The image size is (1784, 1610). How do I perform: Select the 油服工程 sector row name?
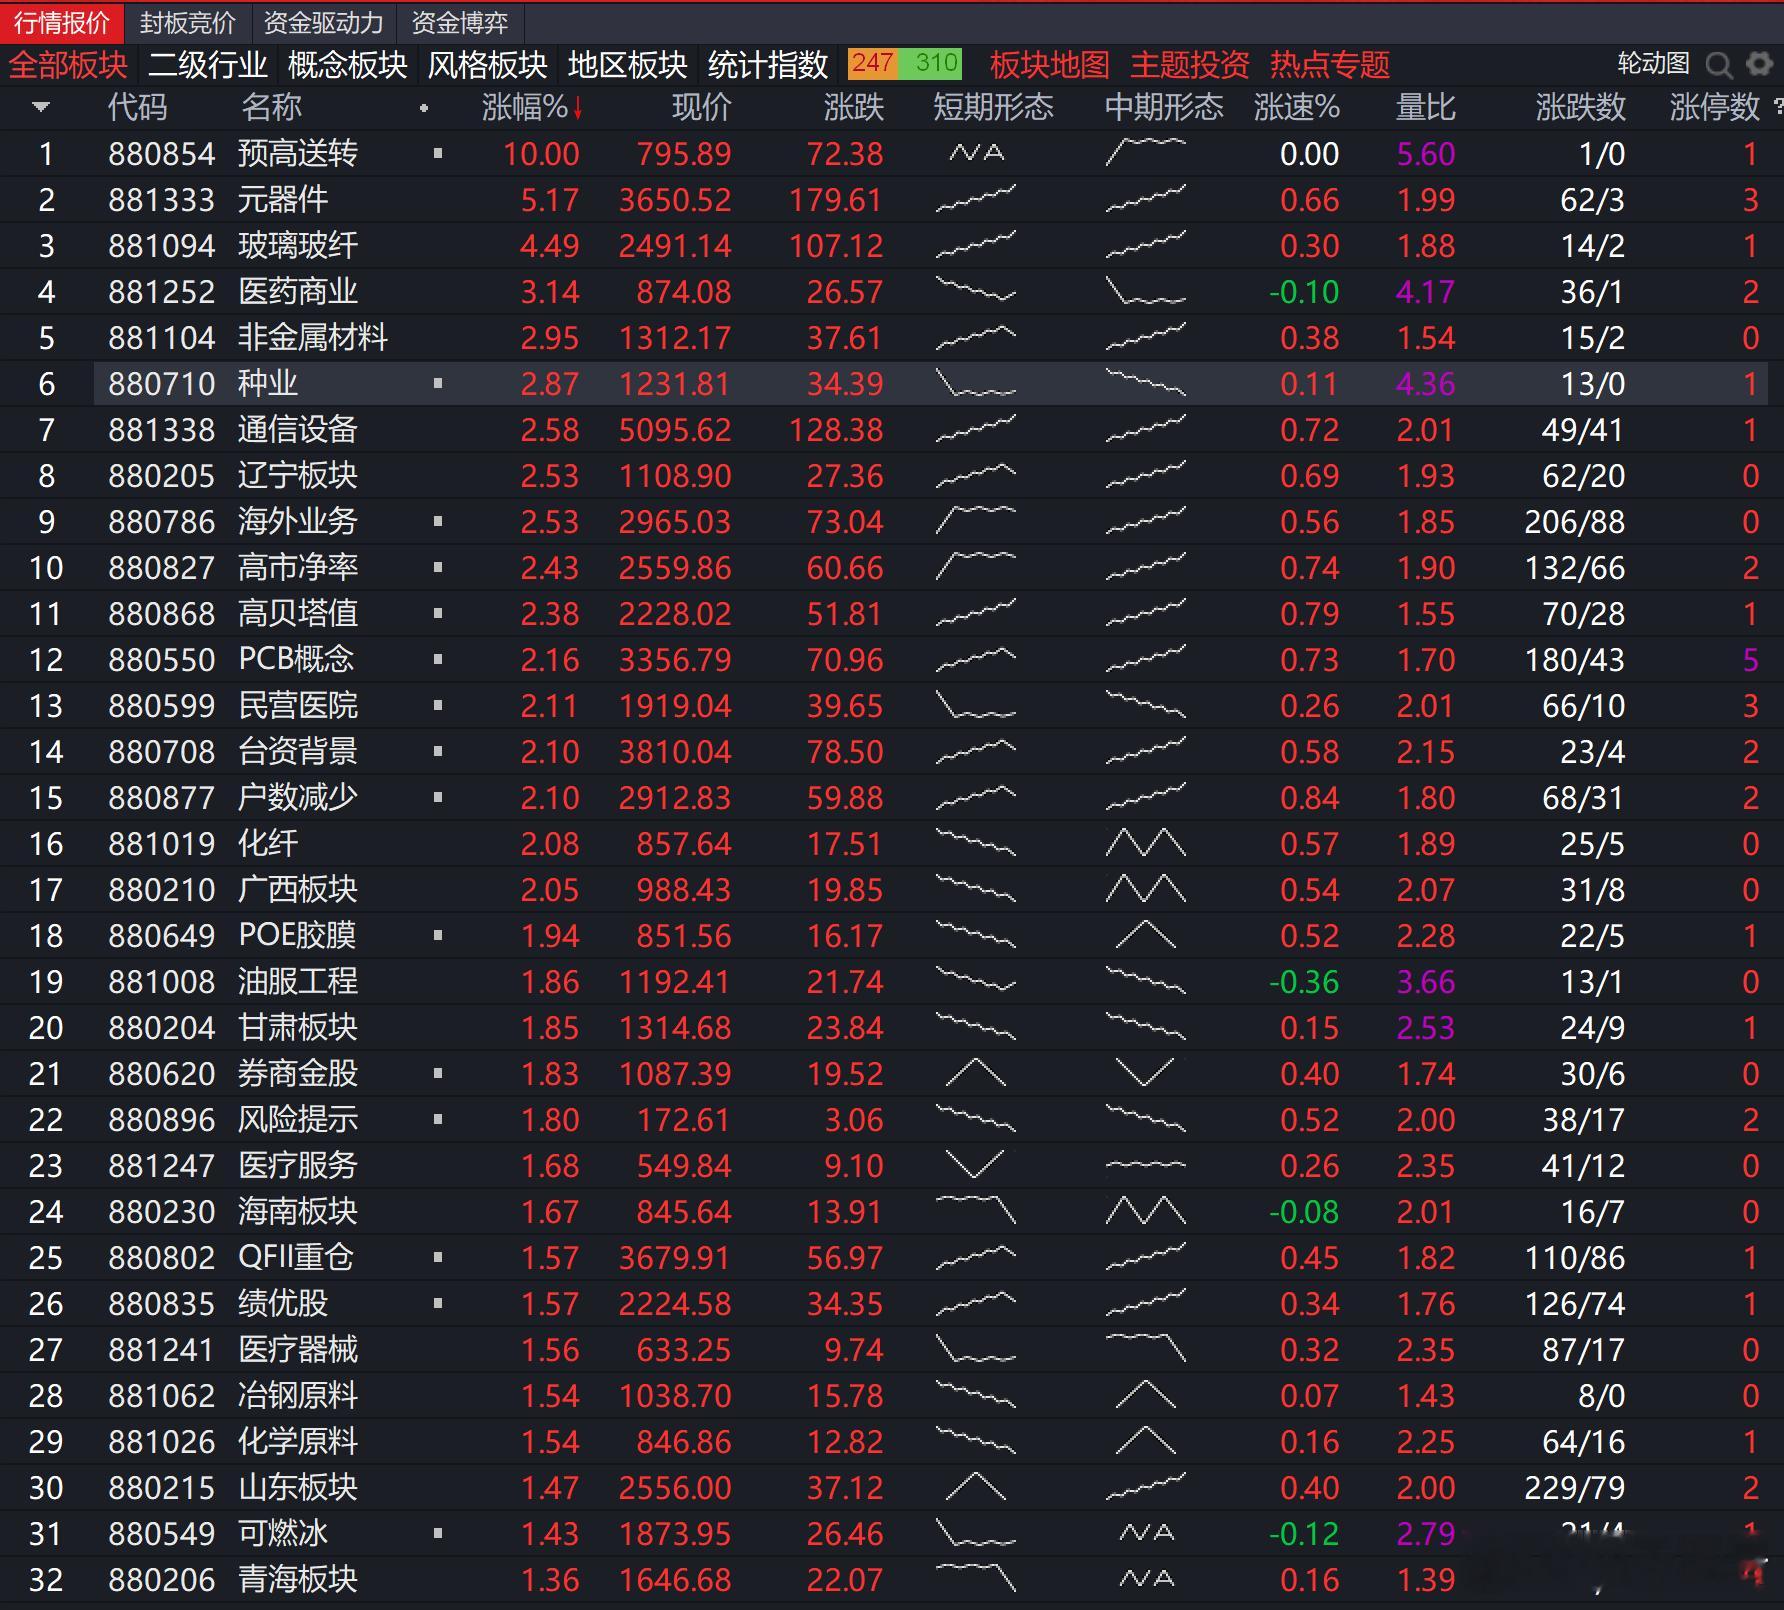(298, 982)
